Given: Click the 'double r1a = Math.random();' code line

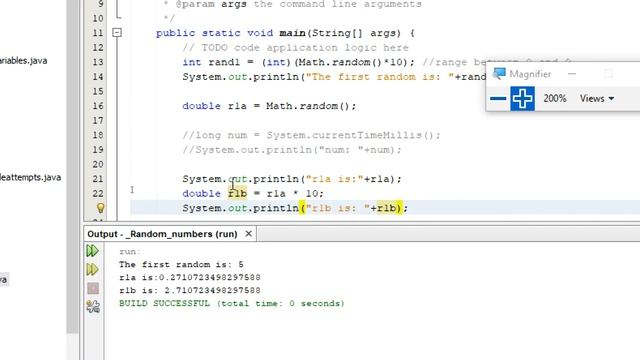Looking at the screenshot, I should (x=269, y=106).
